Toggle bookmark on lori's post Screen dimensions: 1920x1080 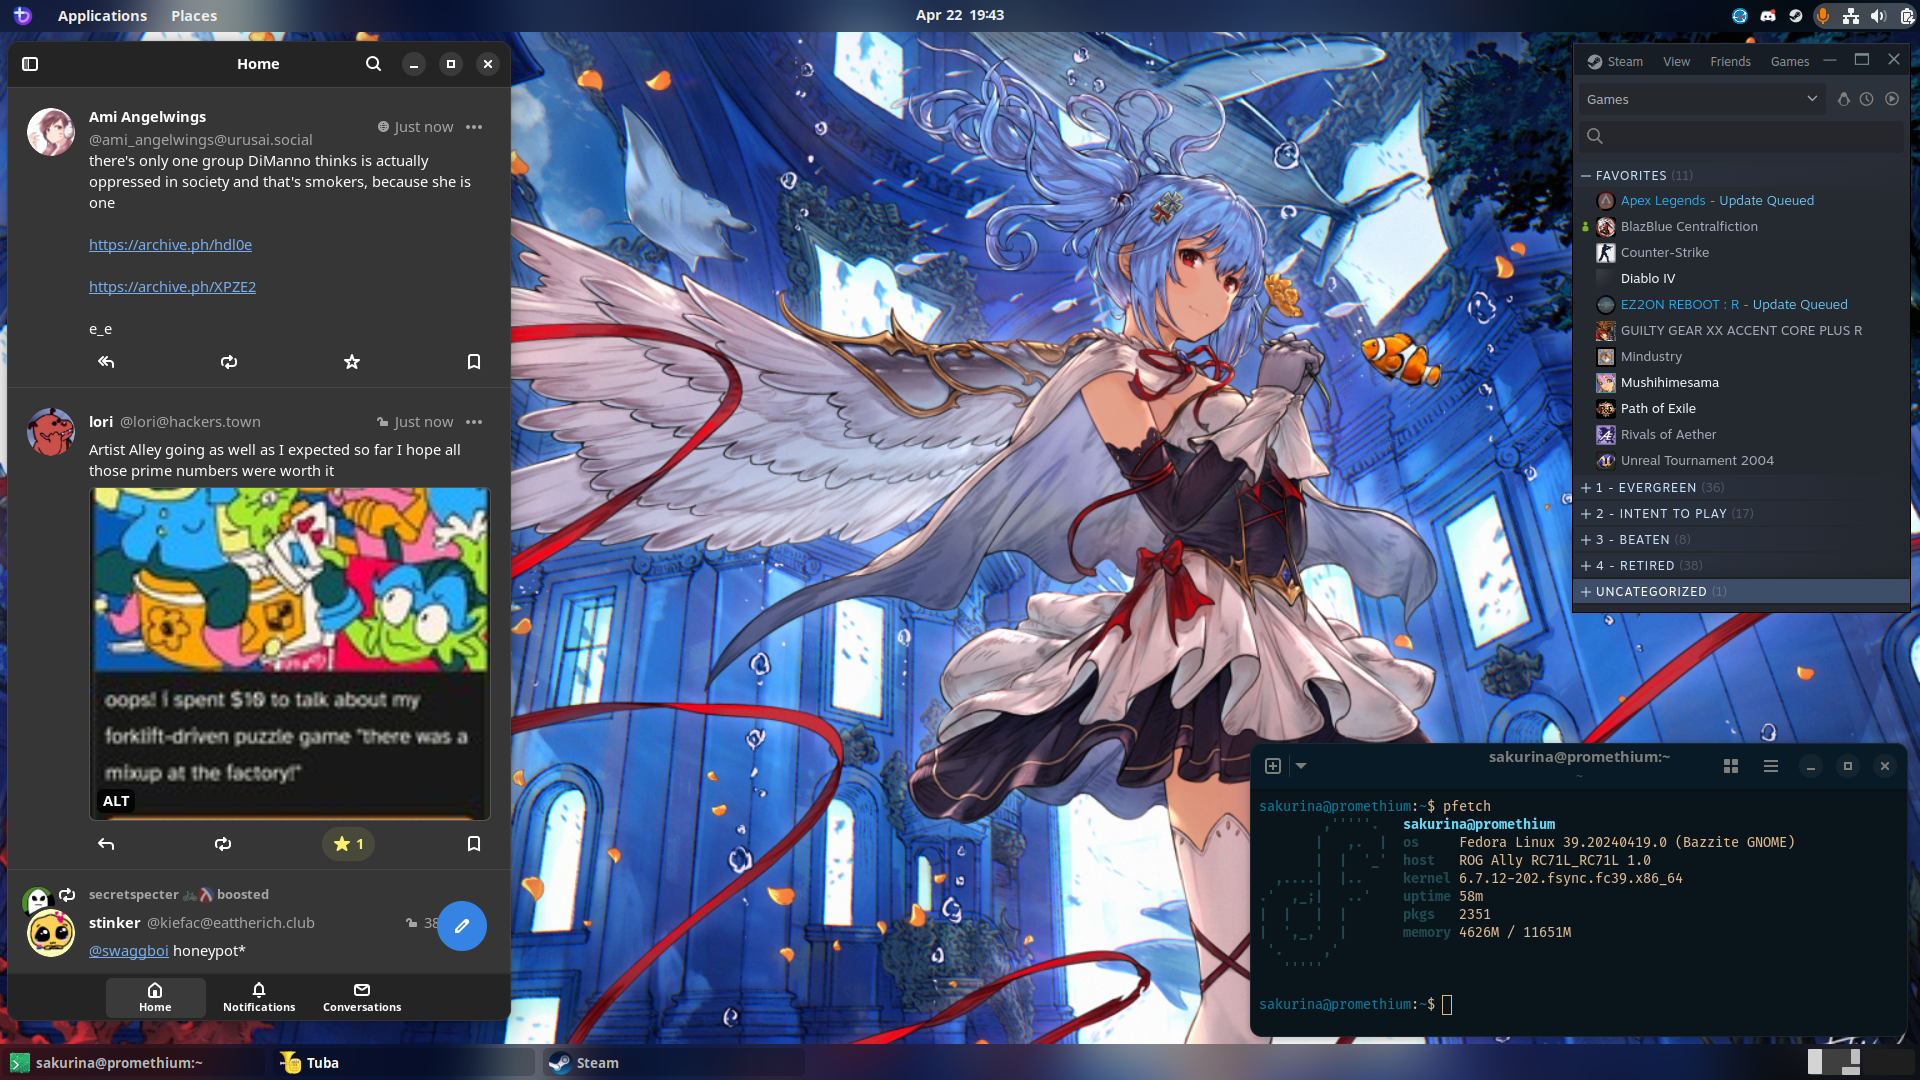tap(474, 844)
